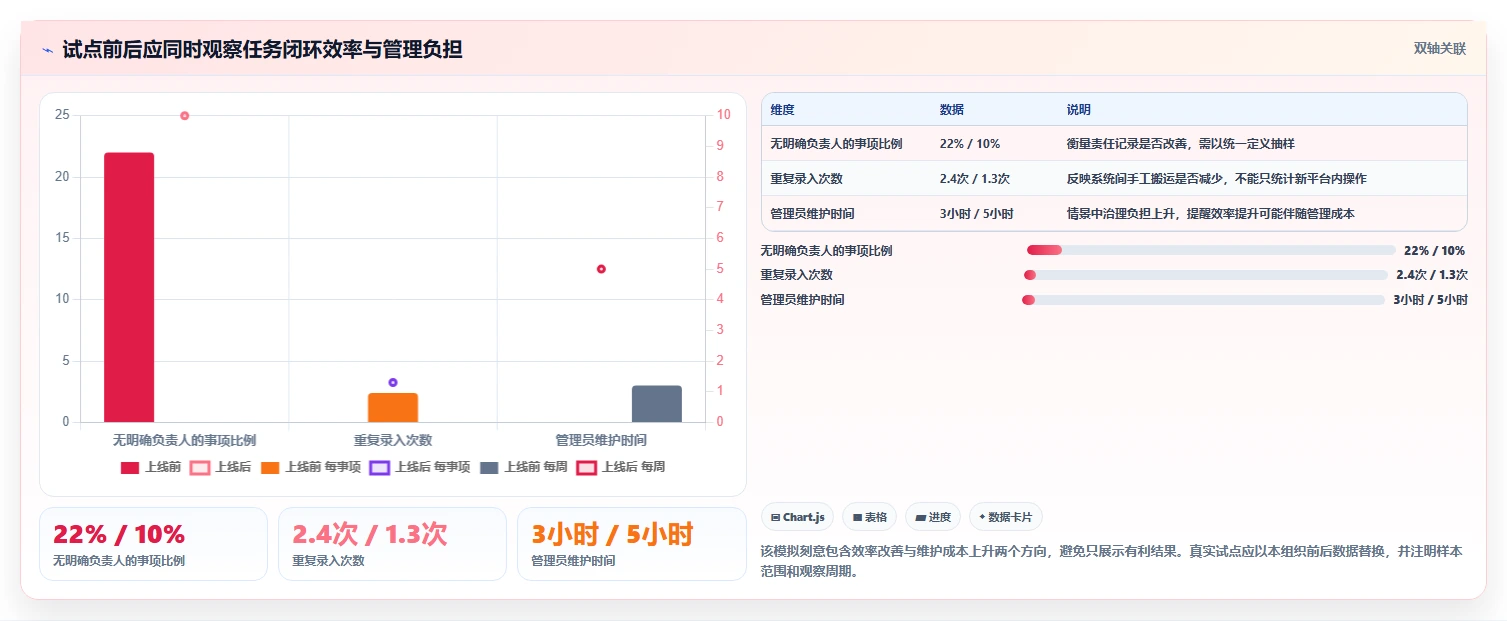1507x621 pixels.
Task: Click the 2.4次 / 1.3次 data card
Action: pyautogui.click(x=392, y=544)
